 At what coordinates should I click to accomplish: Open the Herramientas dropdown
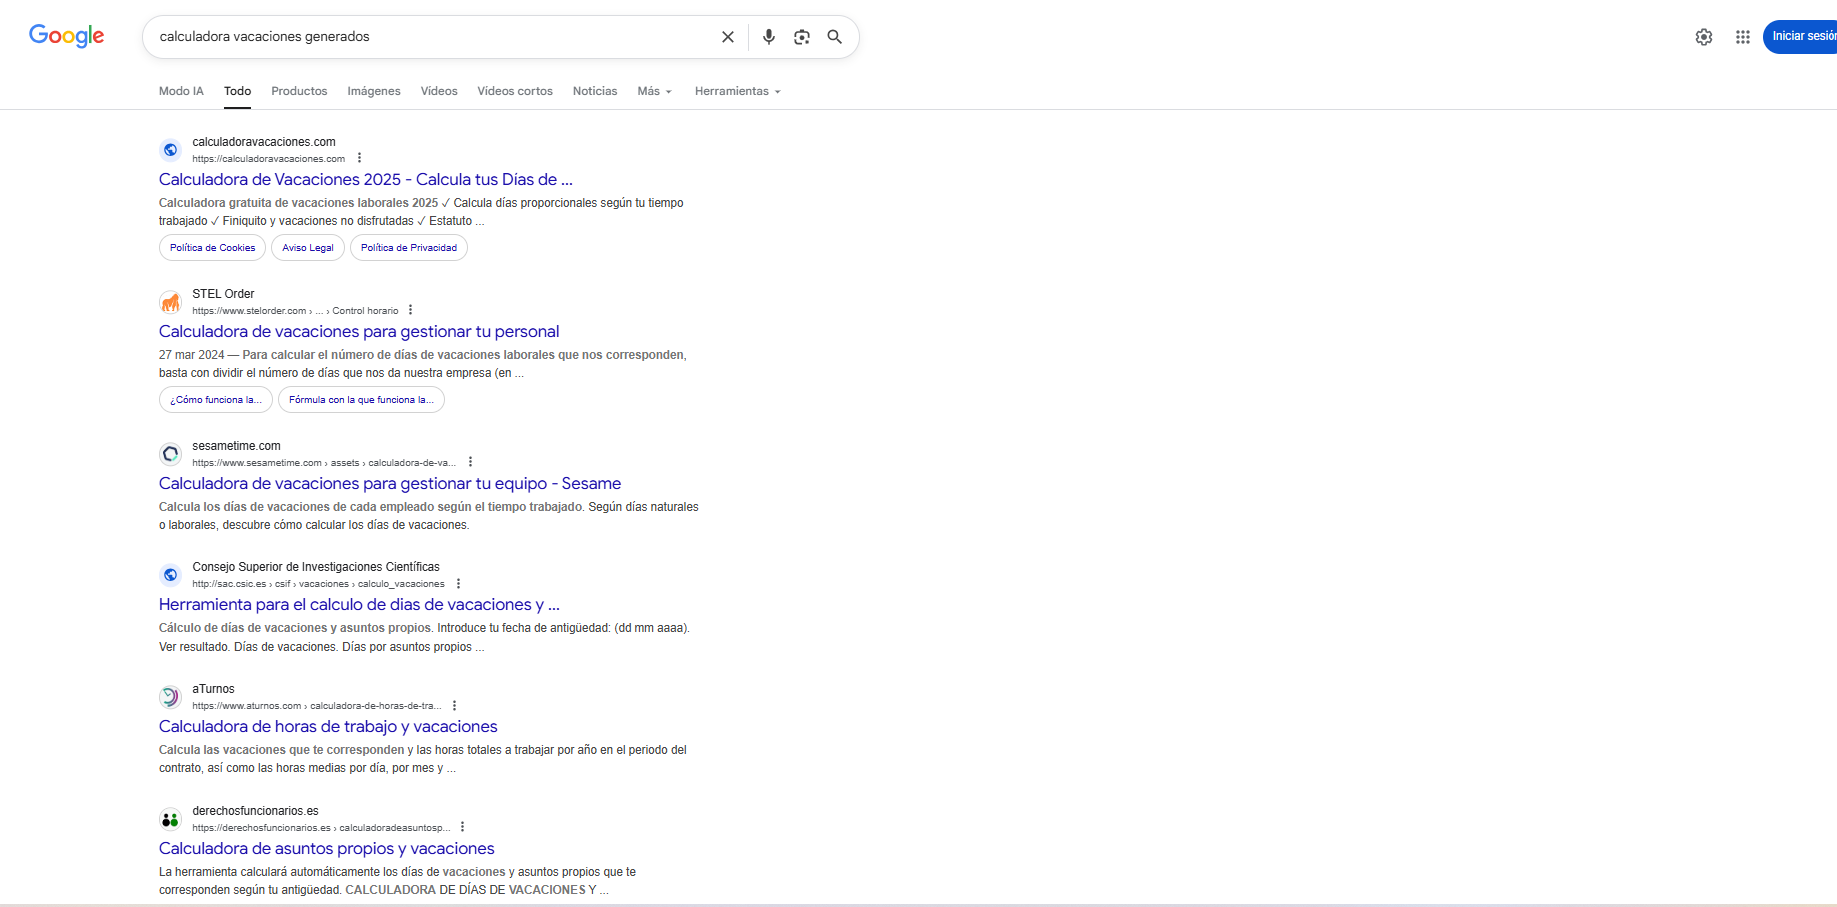pyautogui.click(x=736, y=91)
